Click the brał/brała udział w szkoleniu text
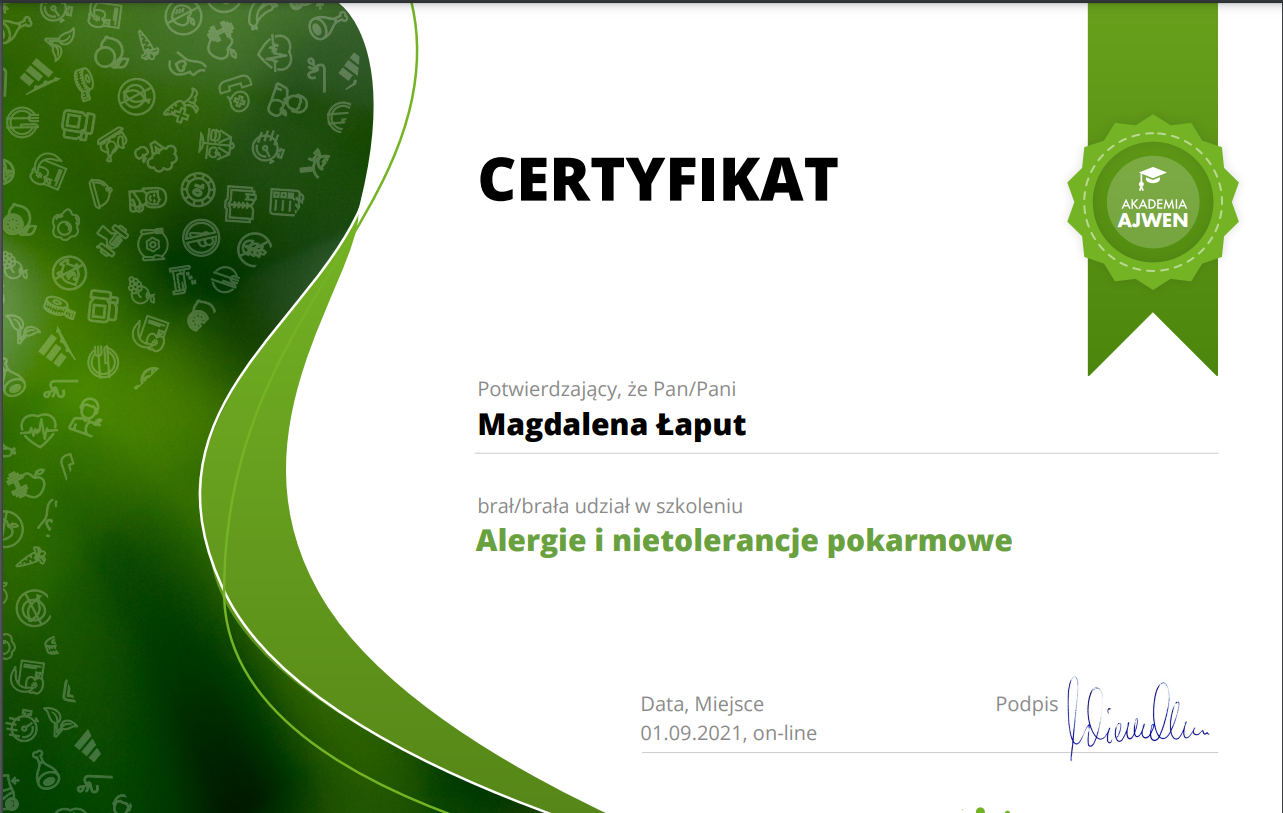 (610, 506)
